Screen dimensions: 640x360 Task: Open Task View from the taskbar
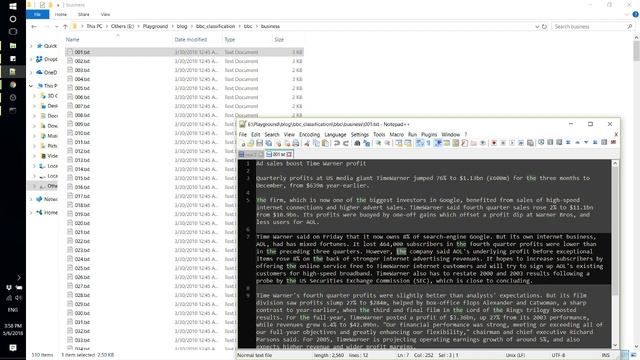(13, 31)
